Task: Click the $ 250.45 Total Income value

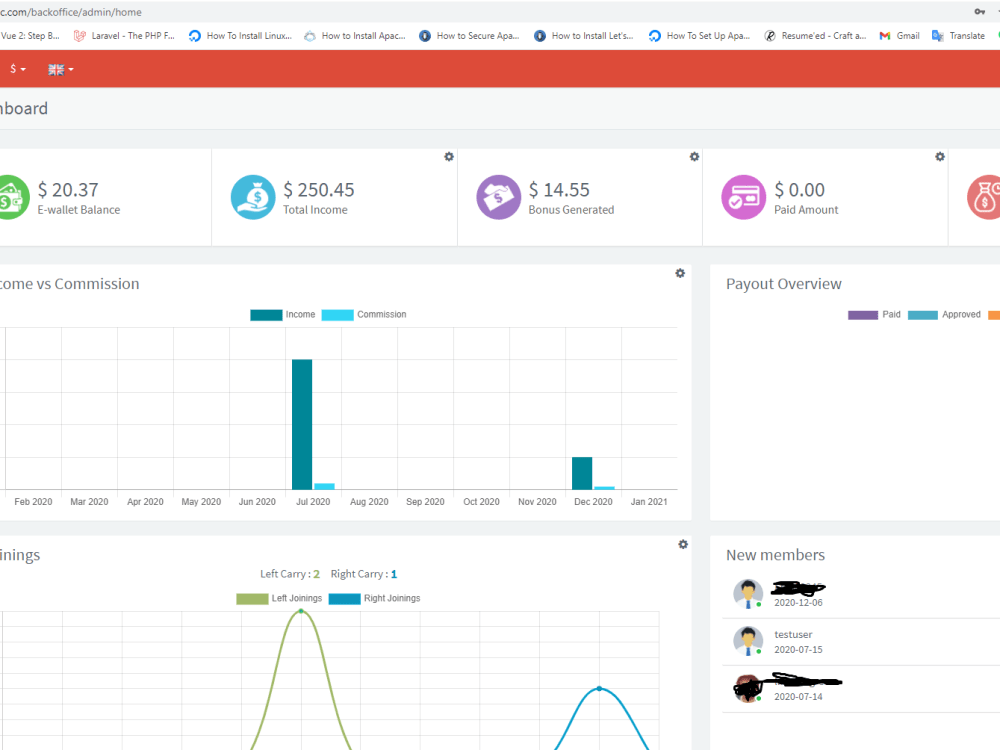Action: tap(319, 189)
